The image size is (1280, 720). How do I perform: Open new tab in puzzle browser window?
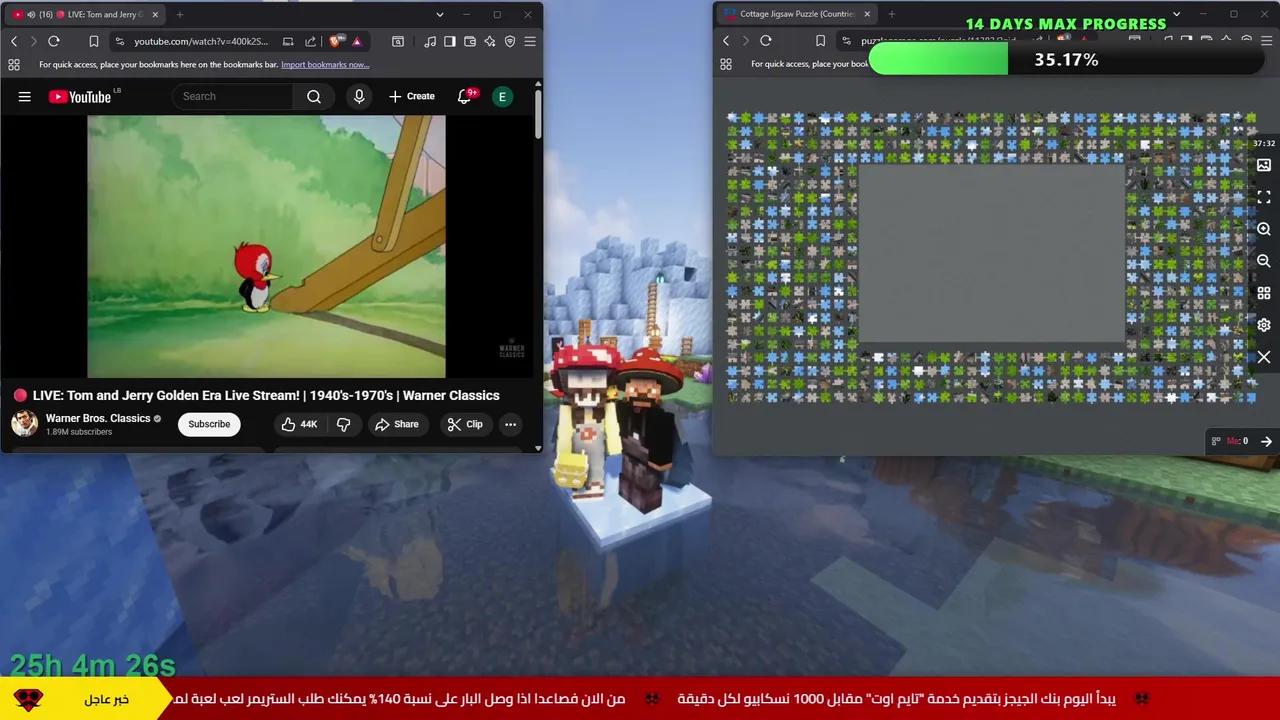(x=892, y=14)
